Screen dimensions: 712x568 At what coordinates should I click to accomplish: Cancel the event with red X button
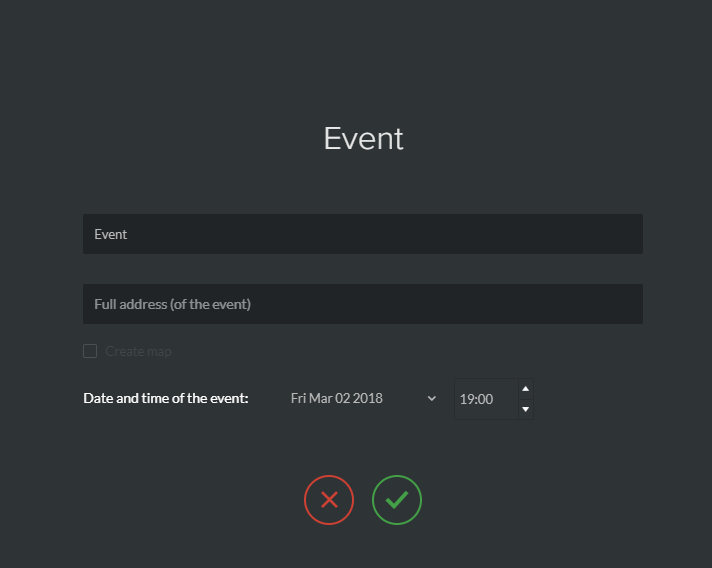tap(329, 500)
